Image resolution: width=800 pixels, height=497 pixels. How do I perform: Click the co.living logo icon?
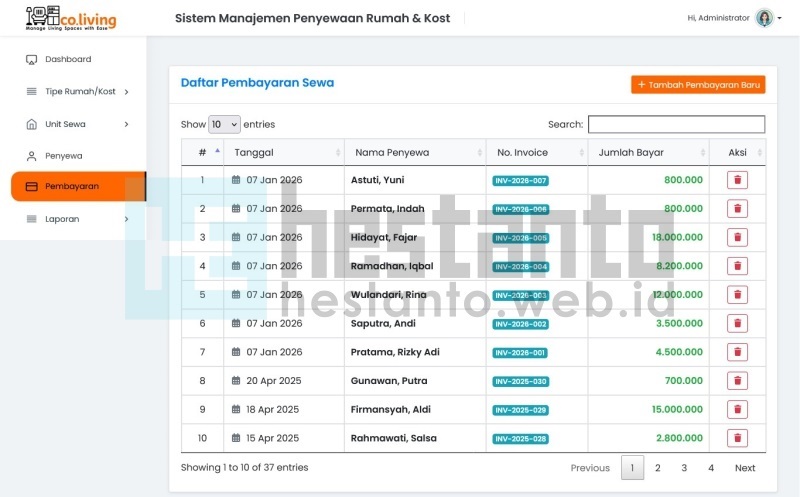pyautogui.click(x=42, y=17)
